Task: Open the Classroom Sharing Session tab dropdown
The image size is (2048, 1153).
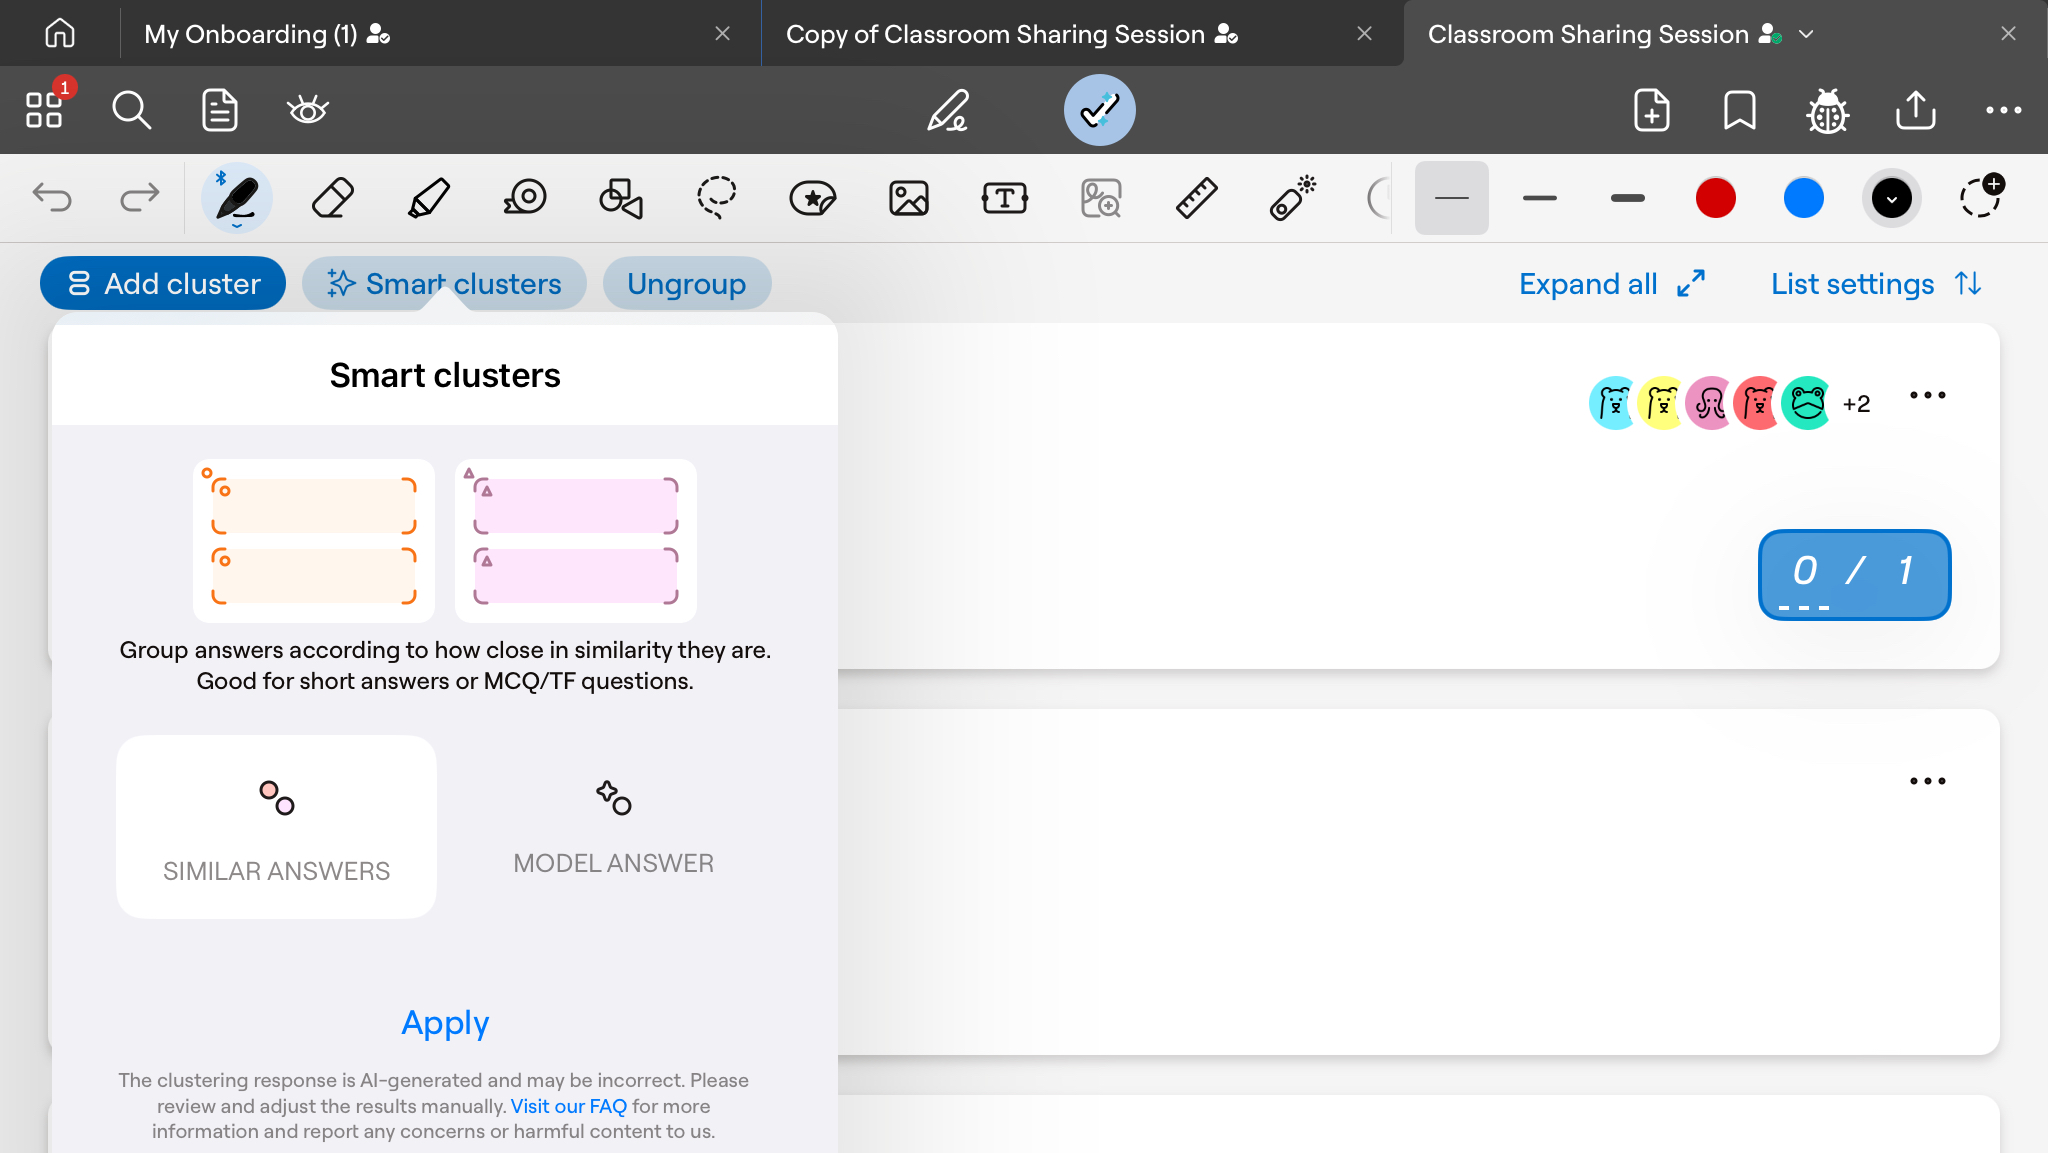Action: 1806,34
